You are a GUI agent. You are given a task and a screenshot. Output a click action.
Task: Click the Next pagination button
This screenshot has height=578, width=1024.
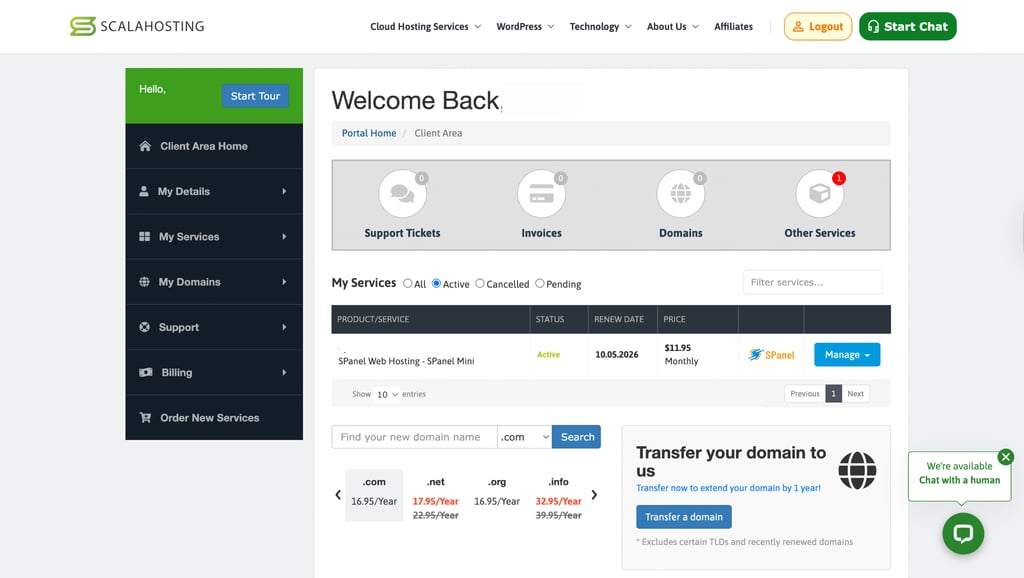coord(856,394)
